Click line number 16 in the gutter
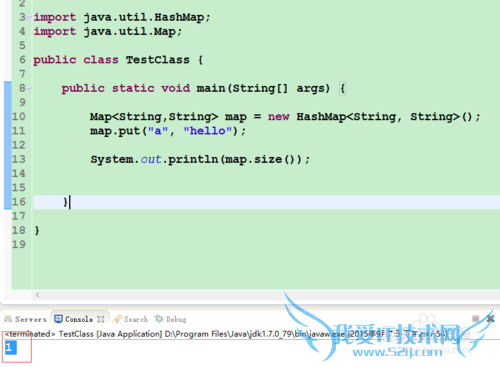 (x=19, y=202)
